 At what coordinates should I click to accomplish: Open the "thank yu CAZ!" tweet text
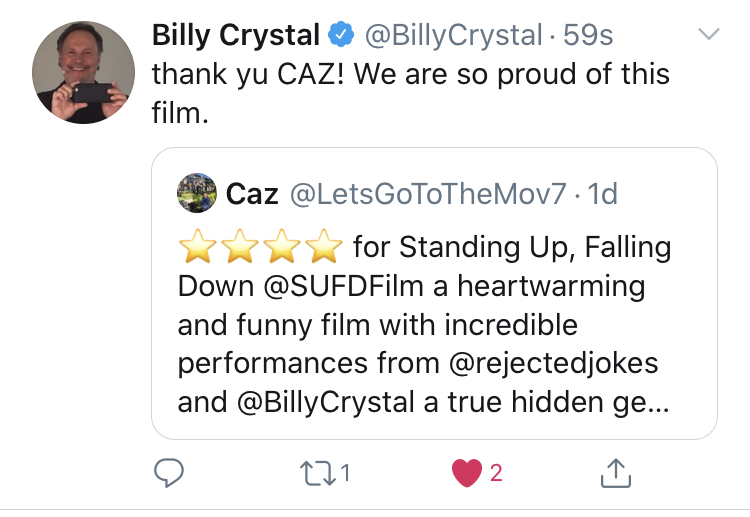point(410,74)
